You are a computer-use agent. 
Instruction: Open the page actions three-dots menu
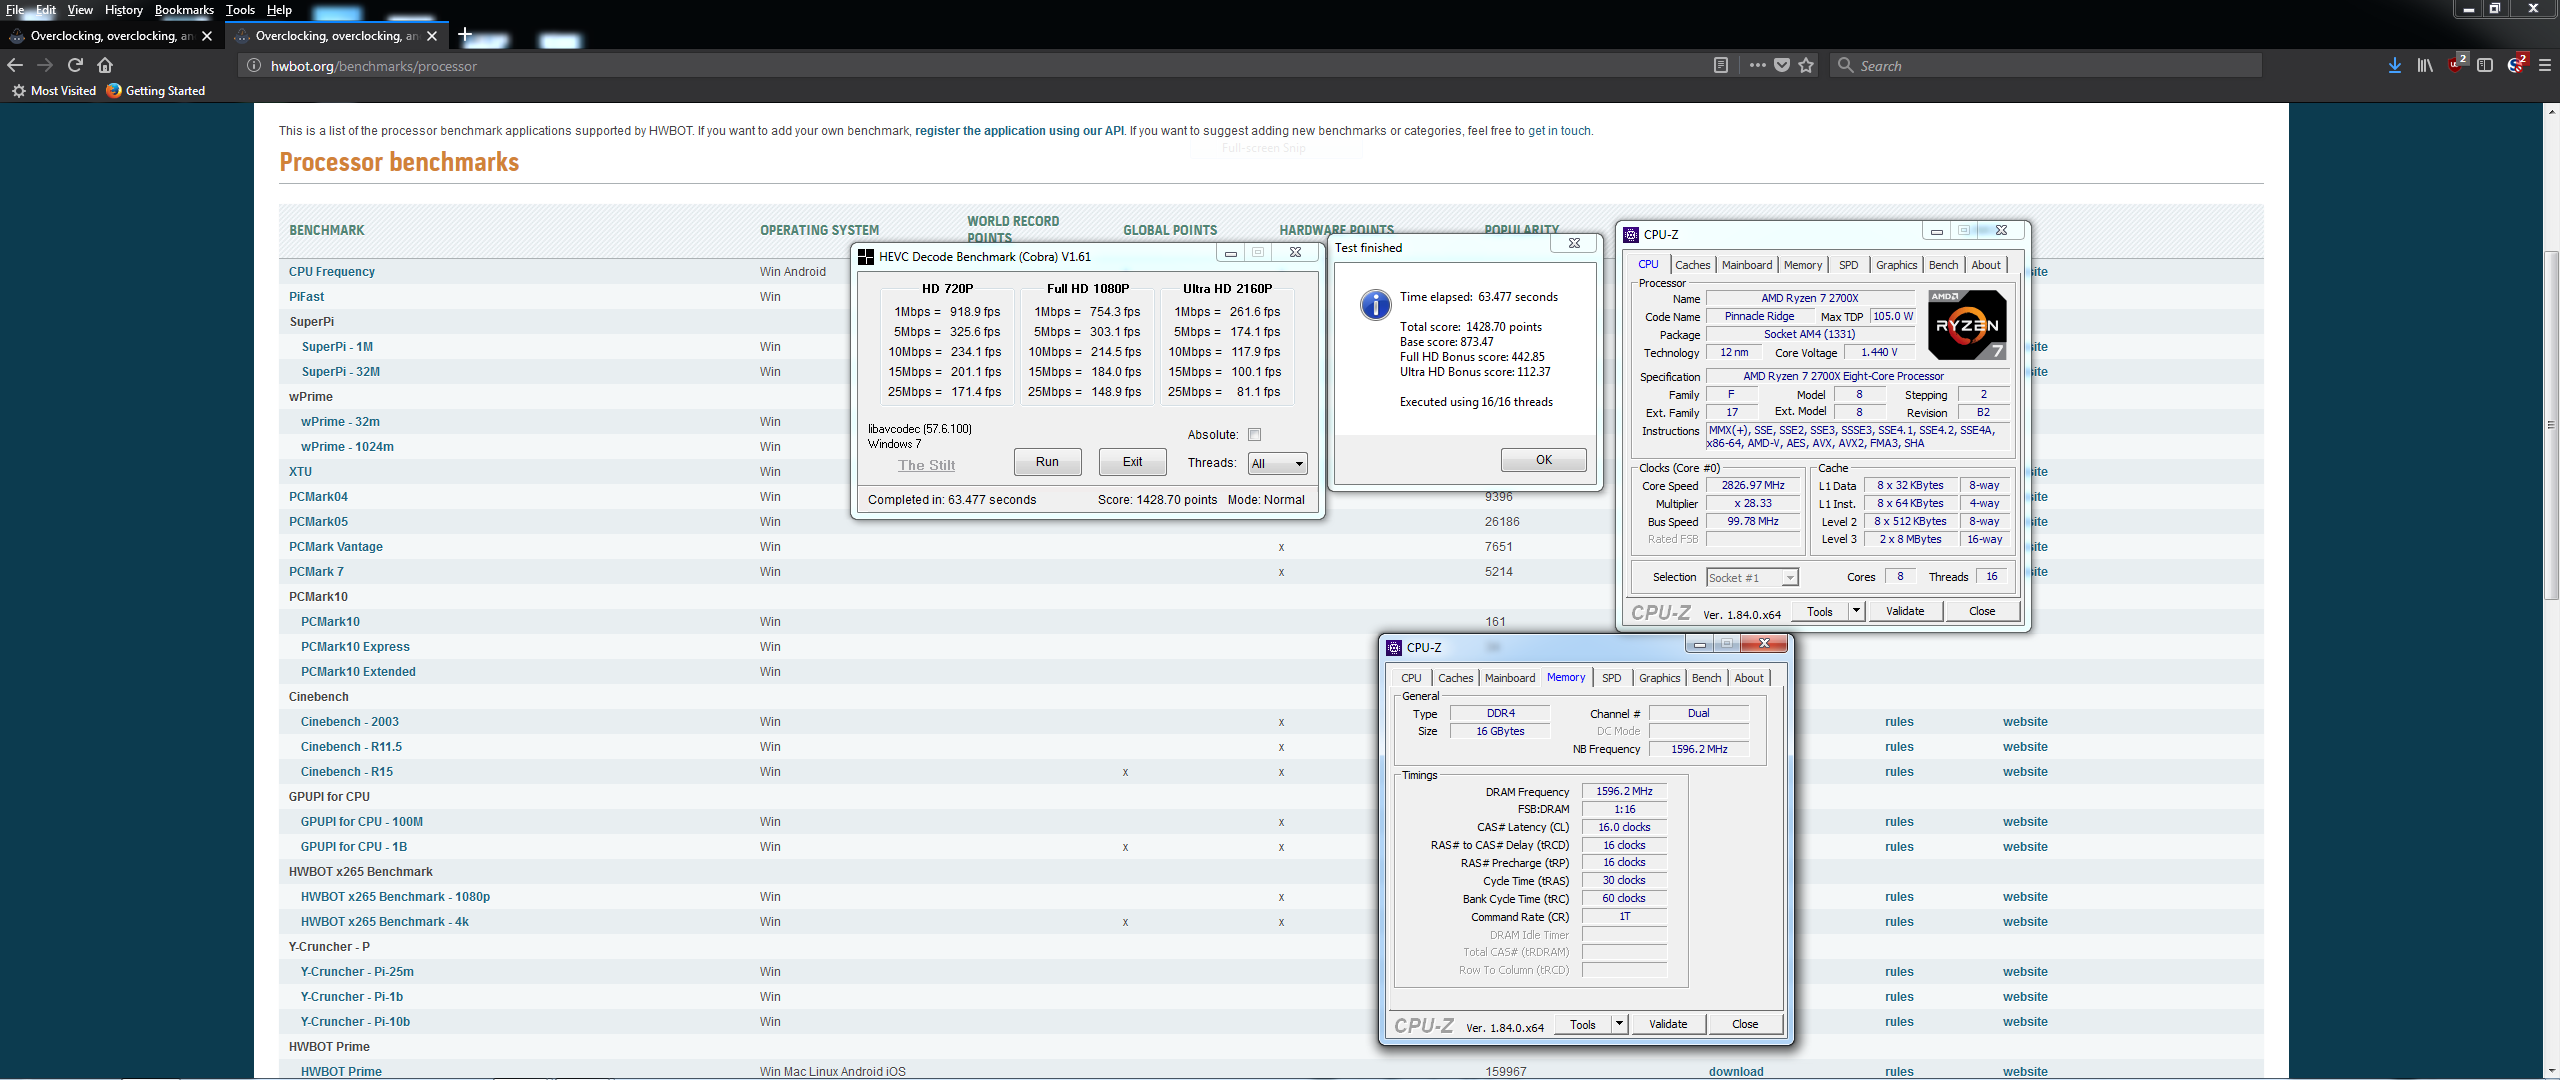(1757, 66)
